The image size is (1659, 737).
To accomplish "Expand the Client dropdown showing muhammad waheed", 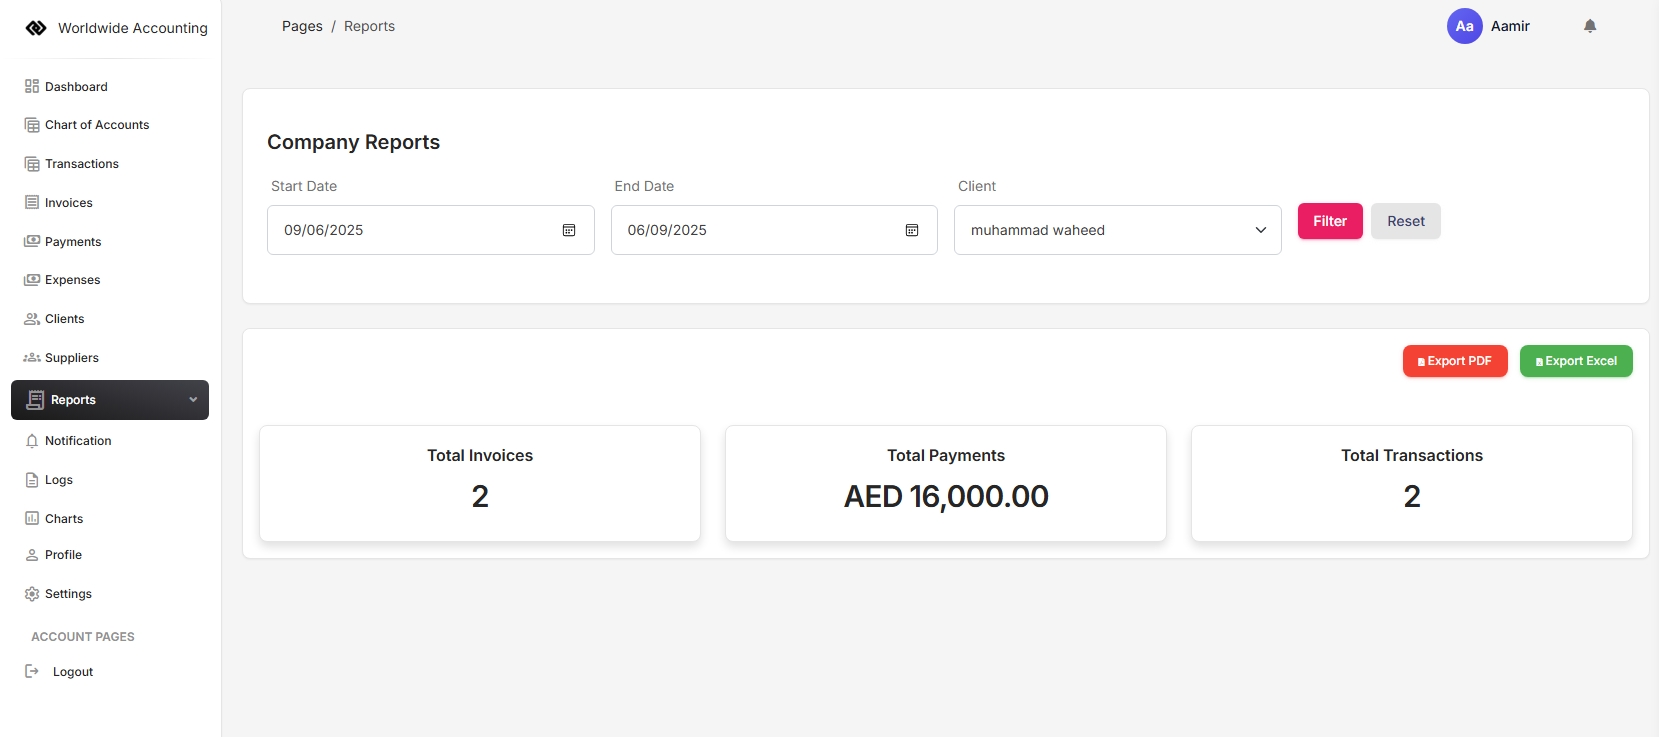I will tap(1117, 230).
